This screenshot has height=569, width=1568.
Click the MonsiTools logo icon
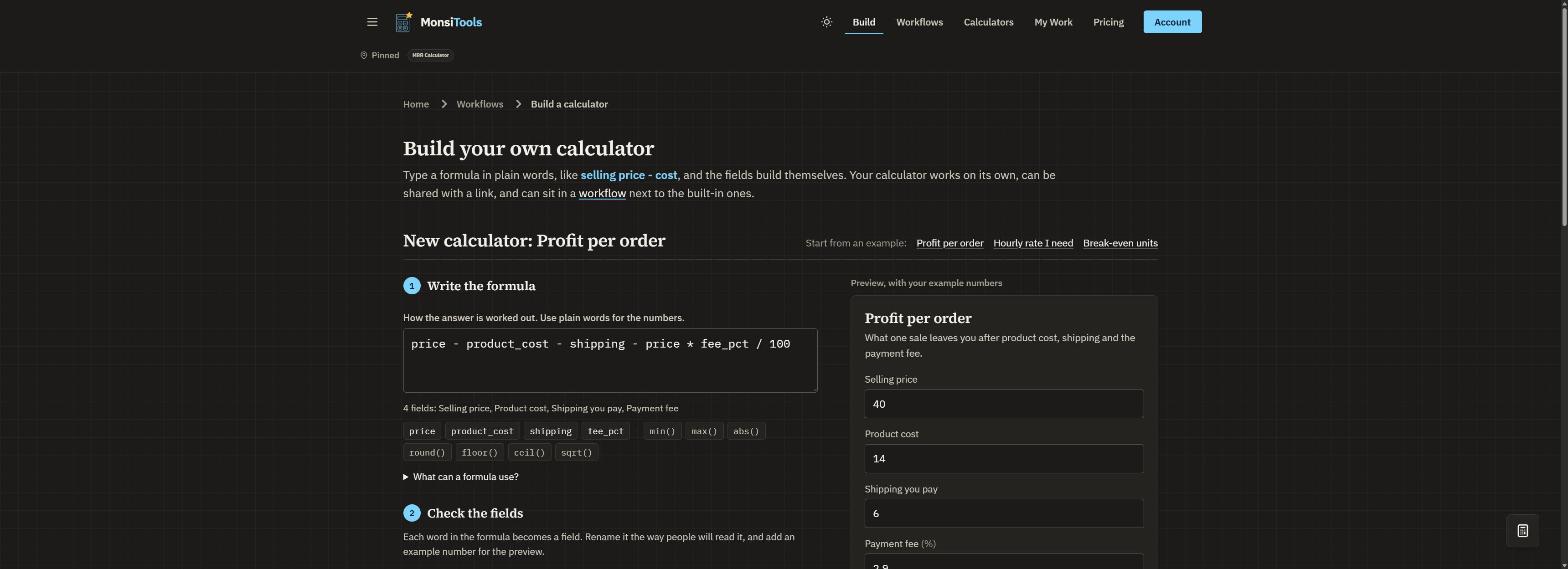(x=403, y=22)
